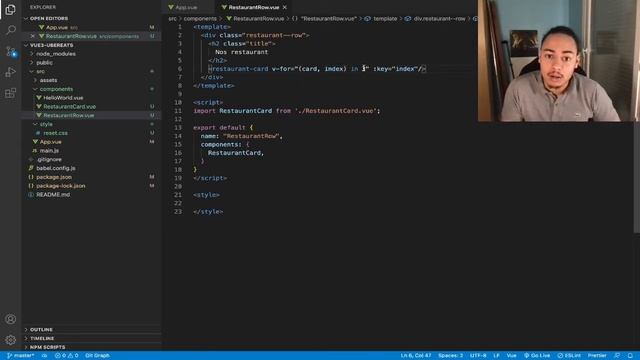This screenshot has height=360, width=640.
Task: Switch to the App.vue tab
Action: 187,7
